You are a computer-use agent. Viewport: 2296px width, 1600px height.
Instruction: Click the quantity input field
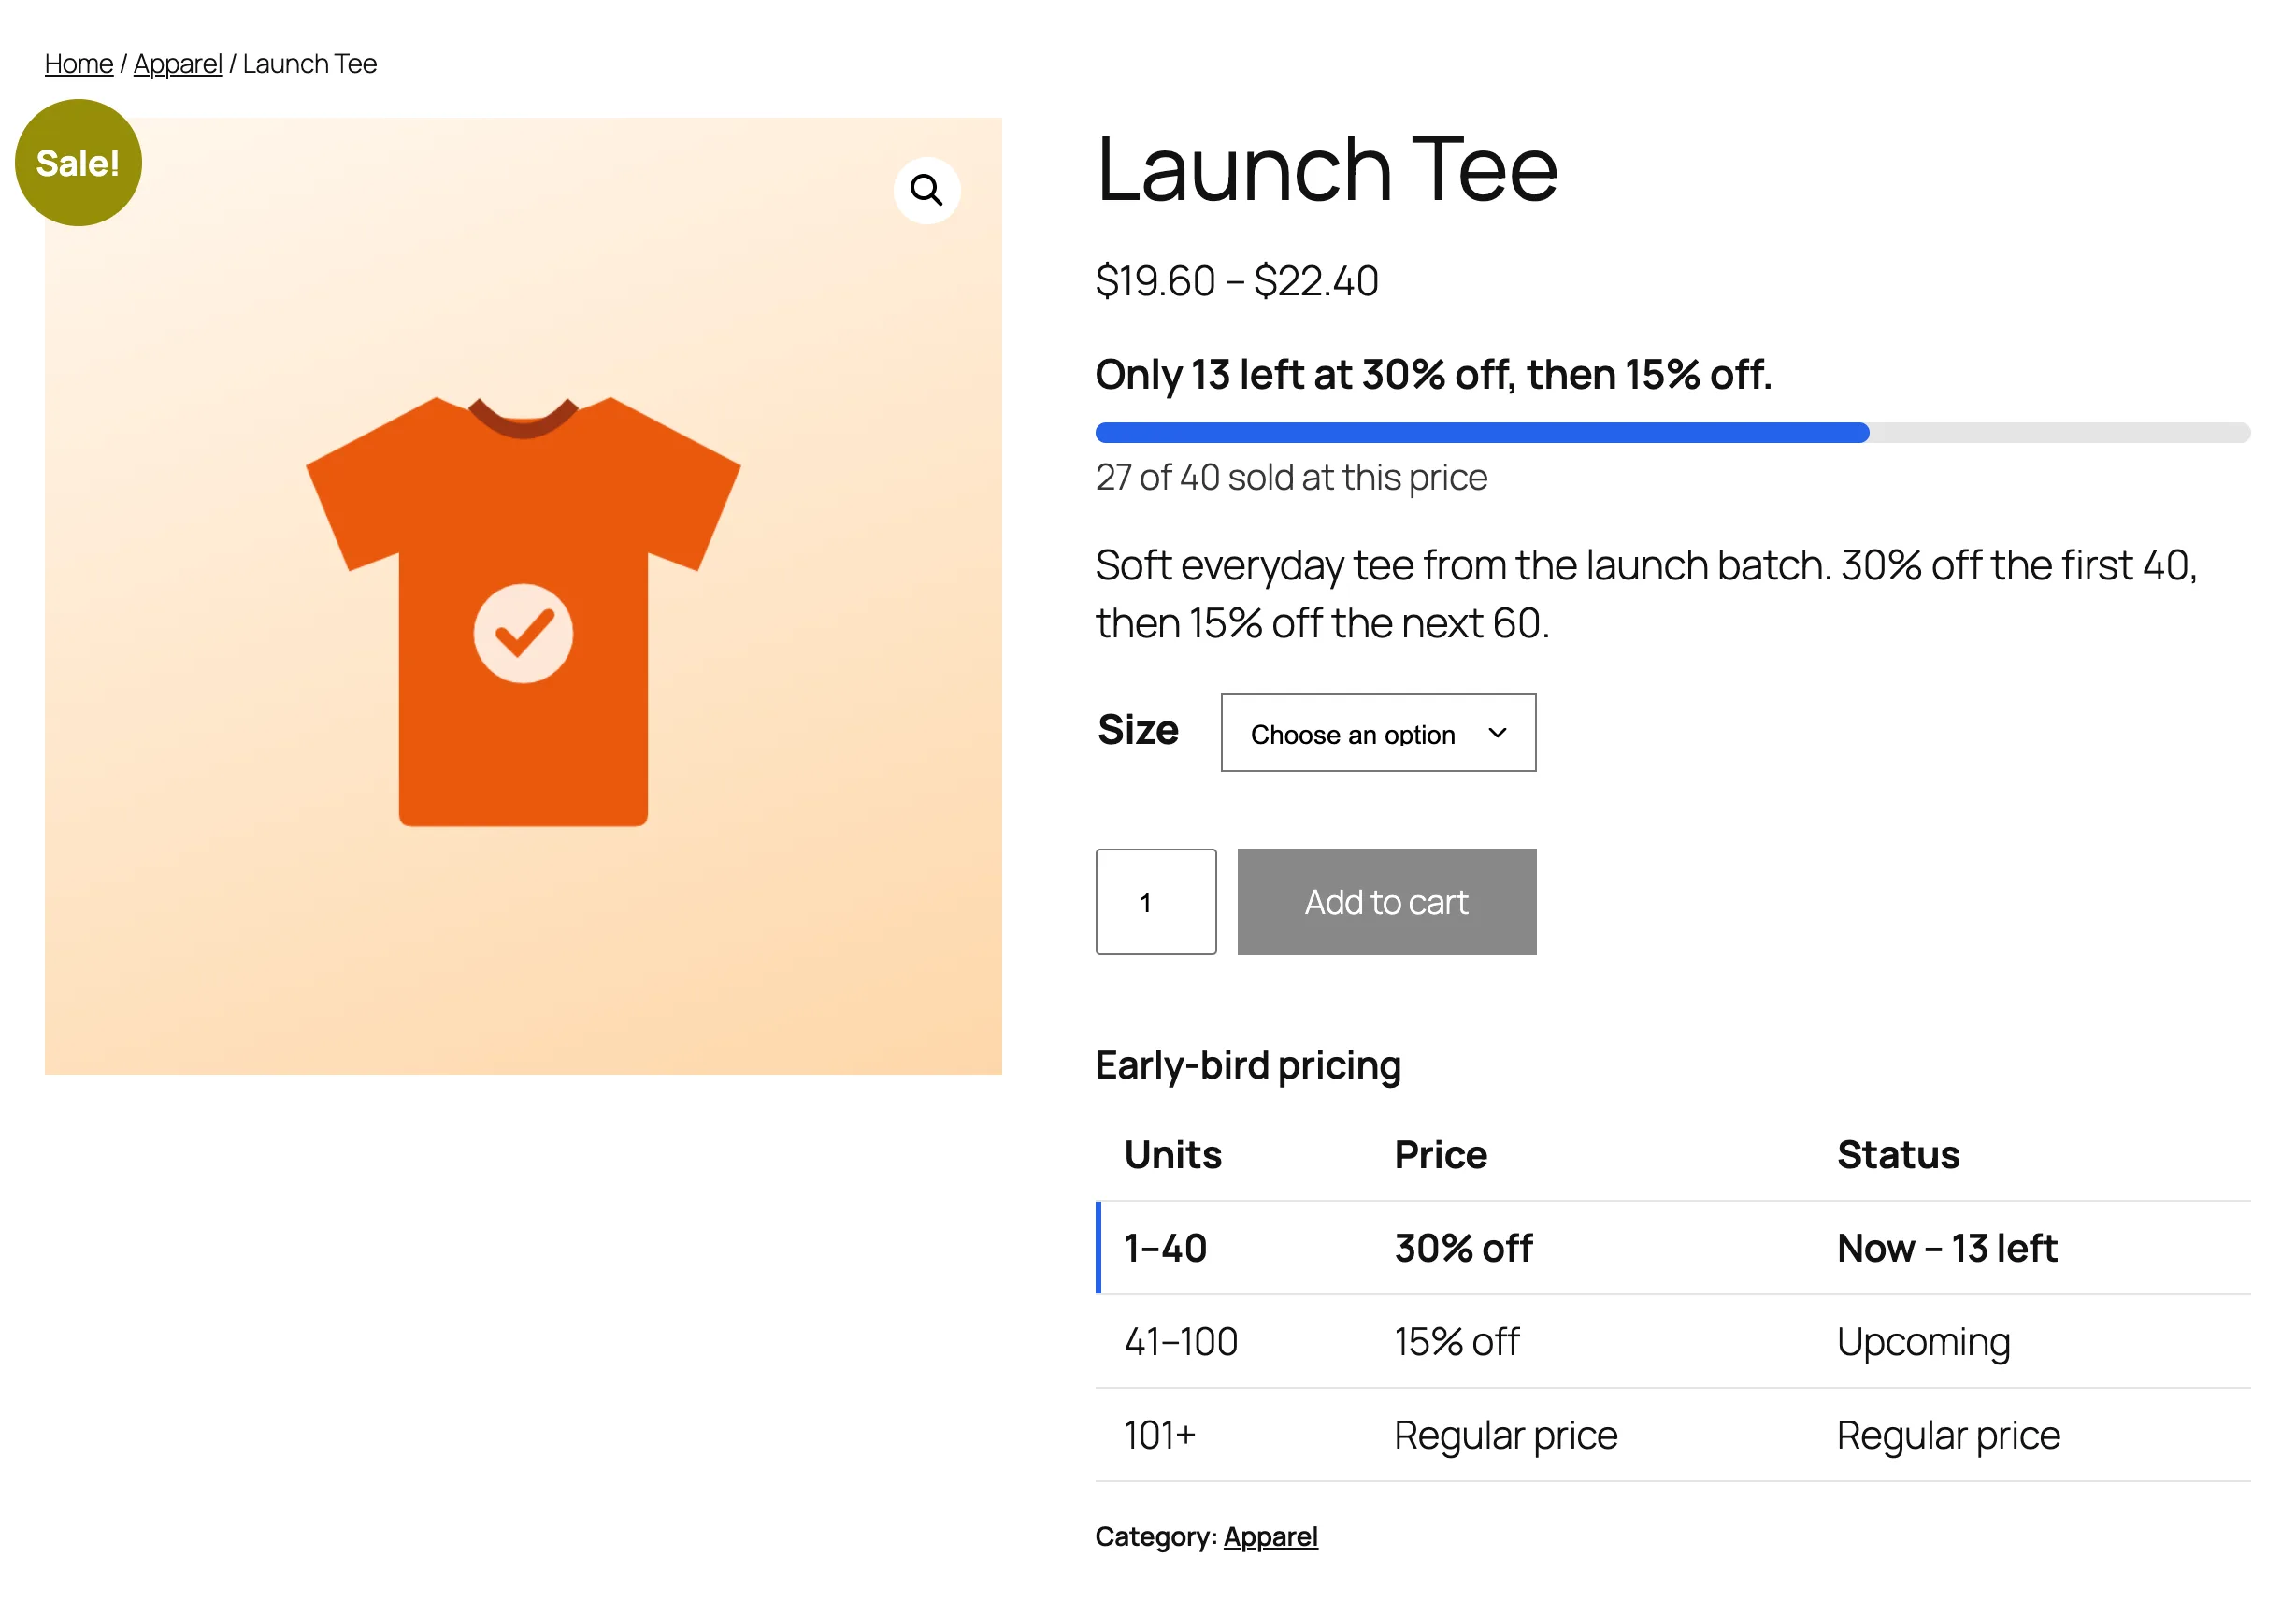point(1155,901)
